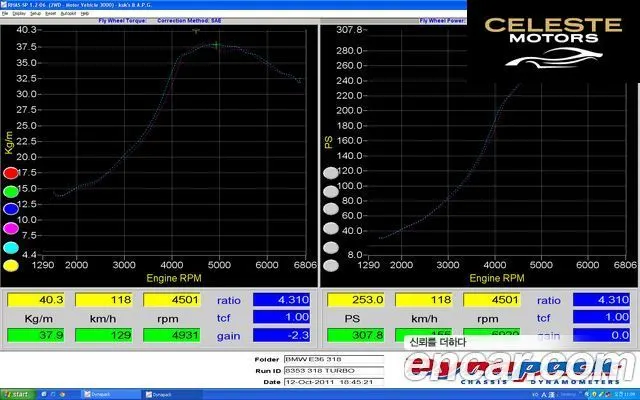The height and width of the screenshot is (400, 640).
Task: Click the blue tcf 1.00 field in torque panel
Action: point(281,317)
